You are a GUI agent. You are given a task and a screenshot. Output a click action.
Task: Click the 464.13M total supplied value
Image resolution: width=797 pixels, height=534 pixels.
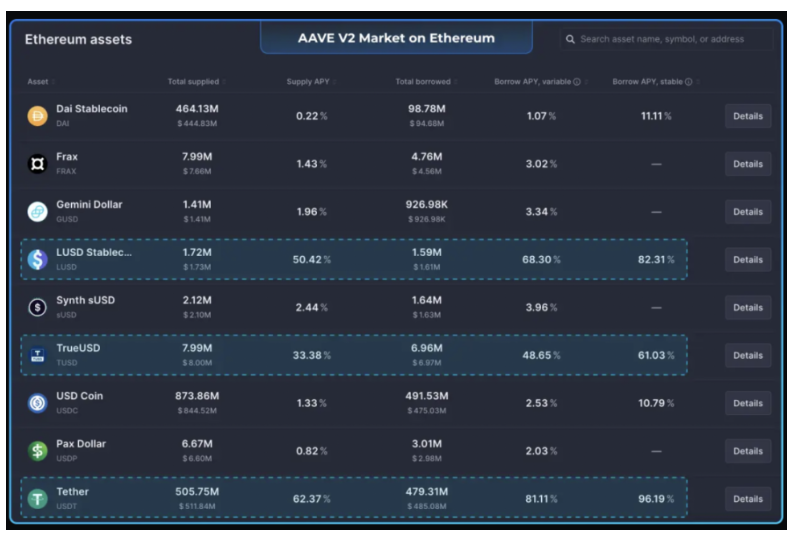(x=197, y=109)
